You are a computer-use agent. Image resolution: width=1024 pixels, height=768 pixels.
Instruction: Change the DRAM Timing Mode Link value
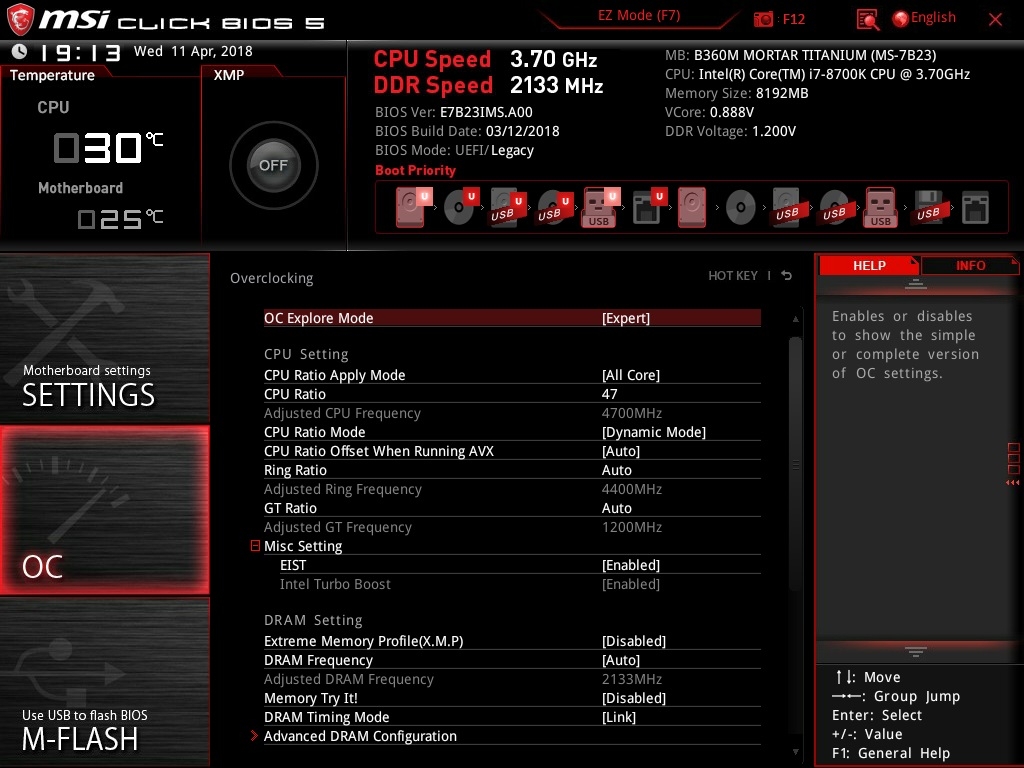[618, 716]
